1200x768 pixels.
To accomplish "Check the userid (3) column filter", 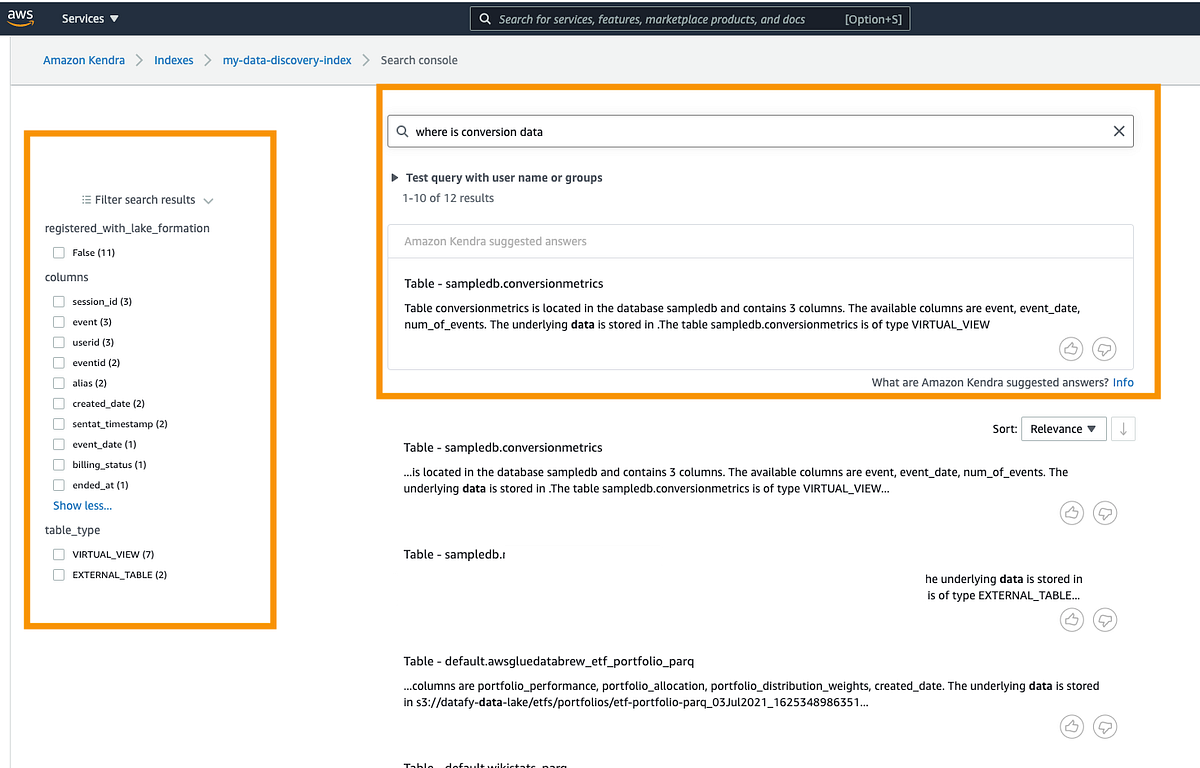I will [59, 343].
